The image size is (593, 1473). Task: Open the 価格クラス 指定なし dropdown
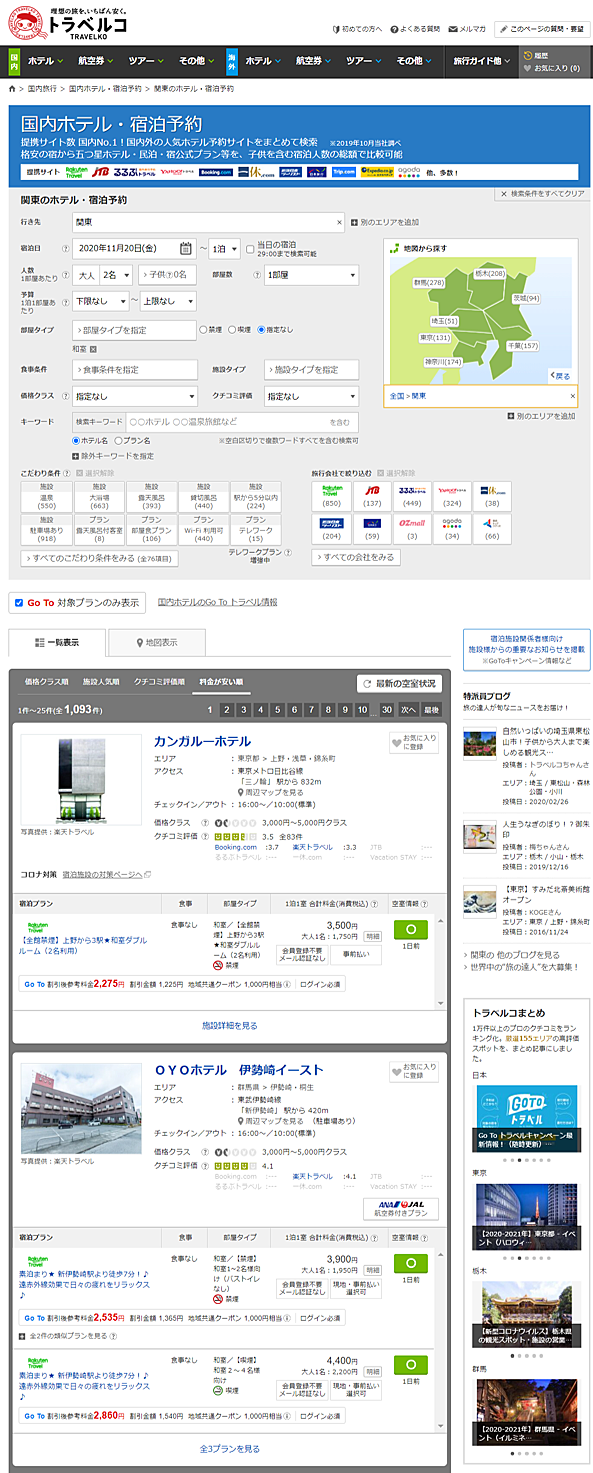click(135, 396)
